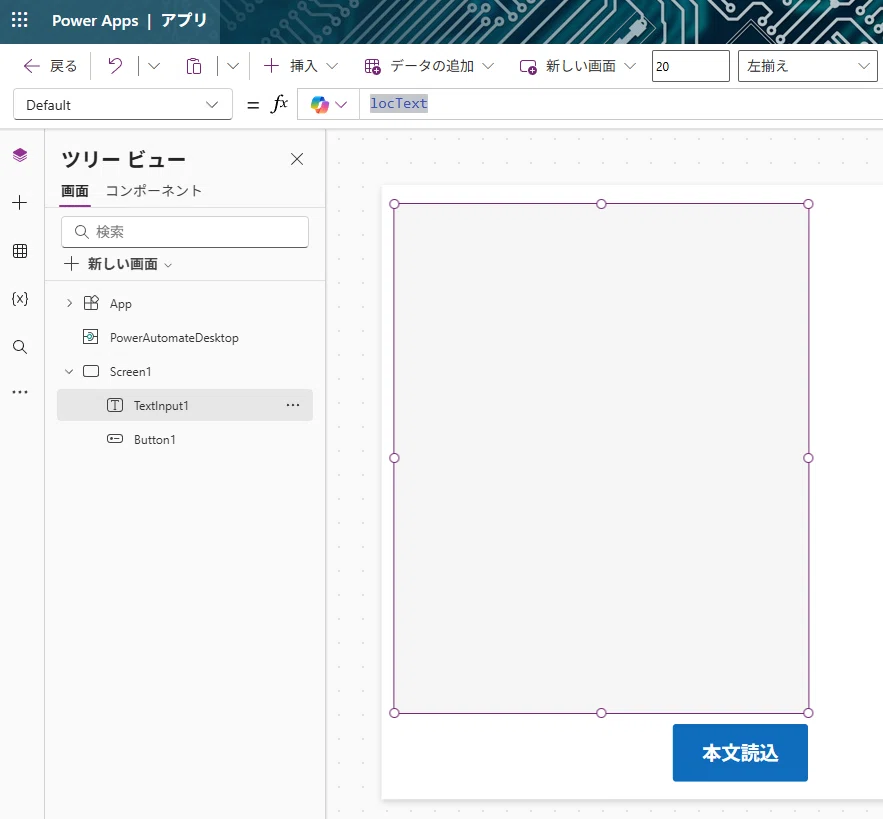This screenshot has width=883, height=819.
Task: Open the more ellipsis in left sidebar
Action: tap(20, 392)
